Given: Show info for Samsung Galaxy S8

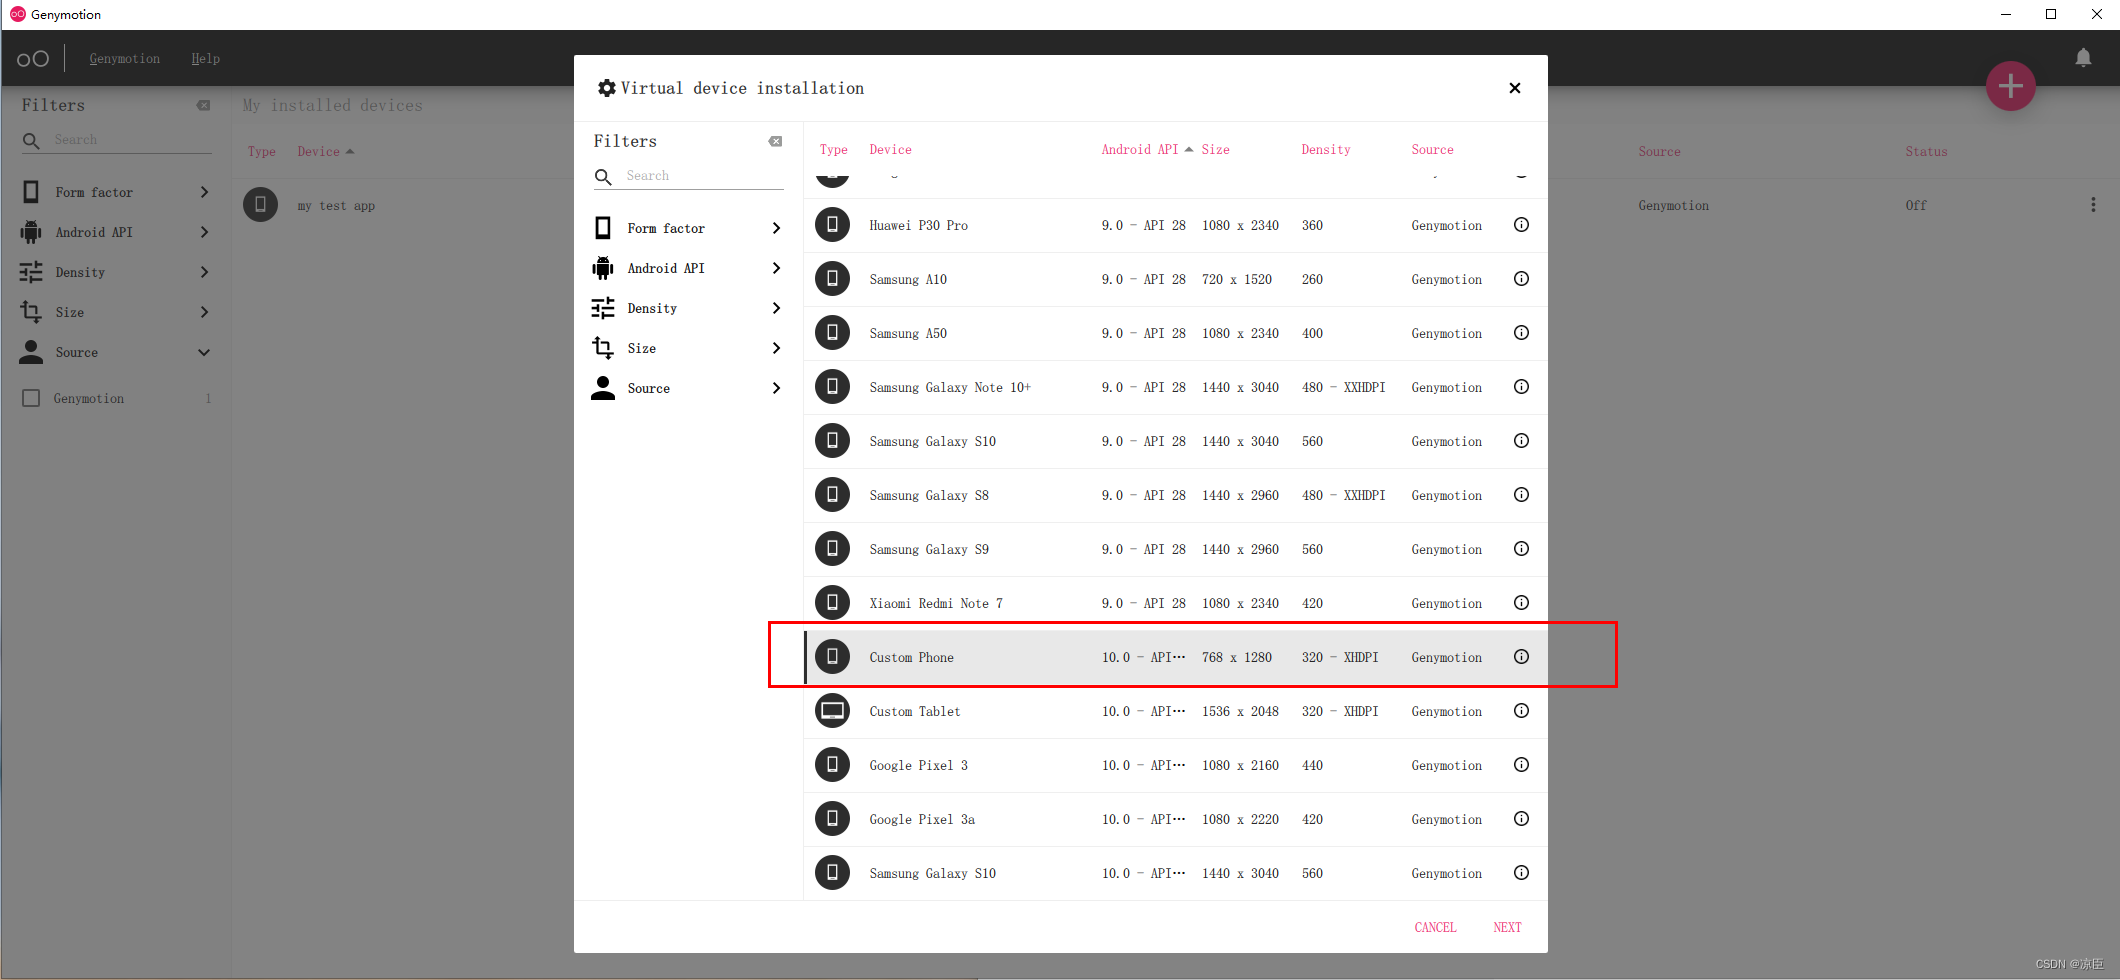Looking at the screenshot, I should [1521, 495].
